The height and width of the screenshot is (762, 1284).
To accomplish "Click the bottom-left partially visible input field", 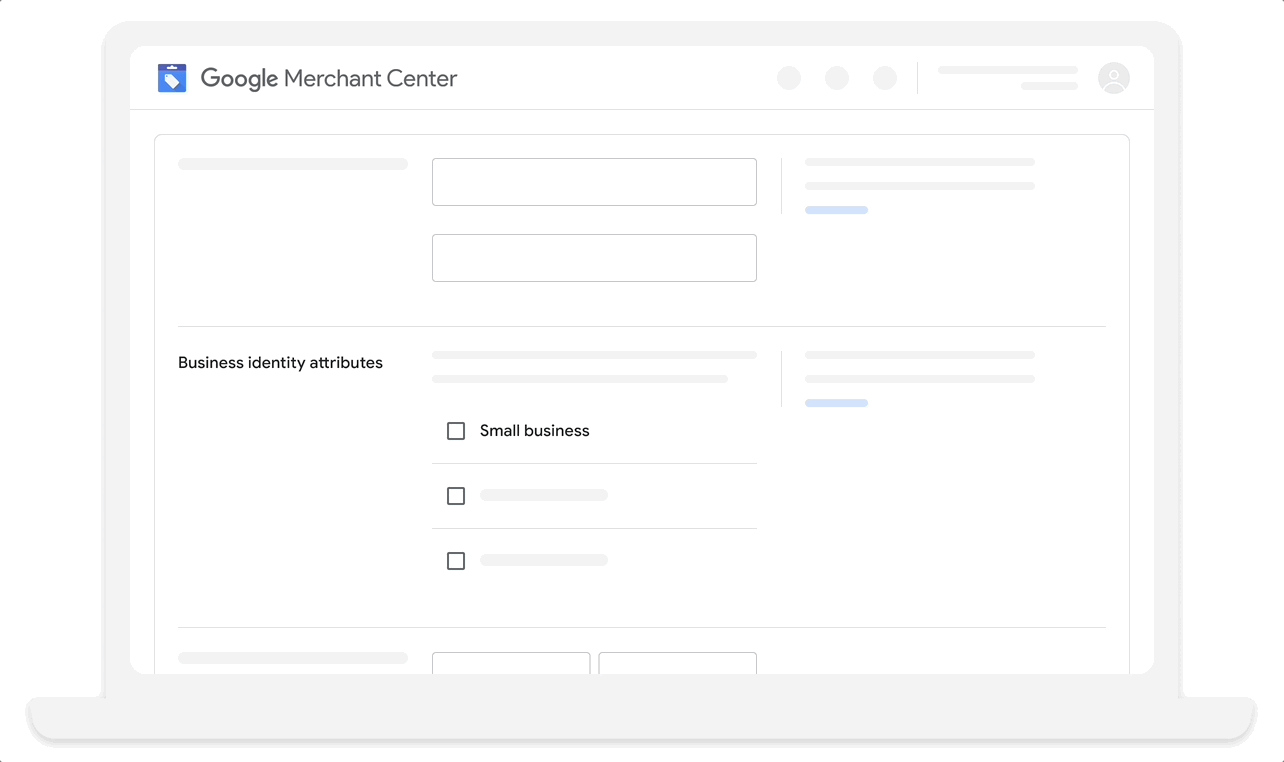I will [511, 663].
